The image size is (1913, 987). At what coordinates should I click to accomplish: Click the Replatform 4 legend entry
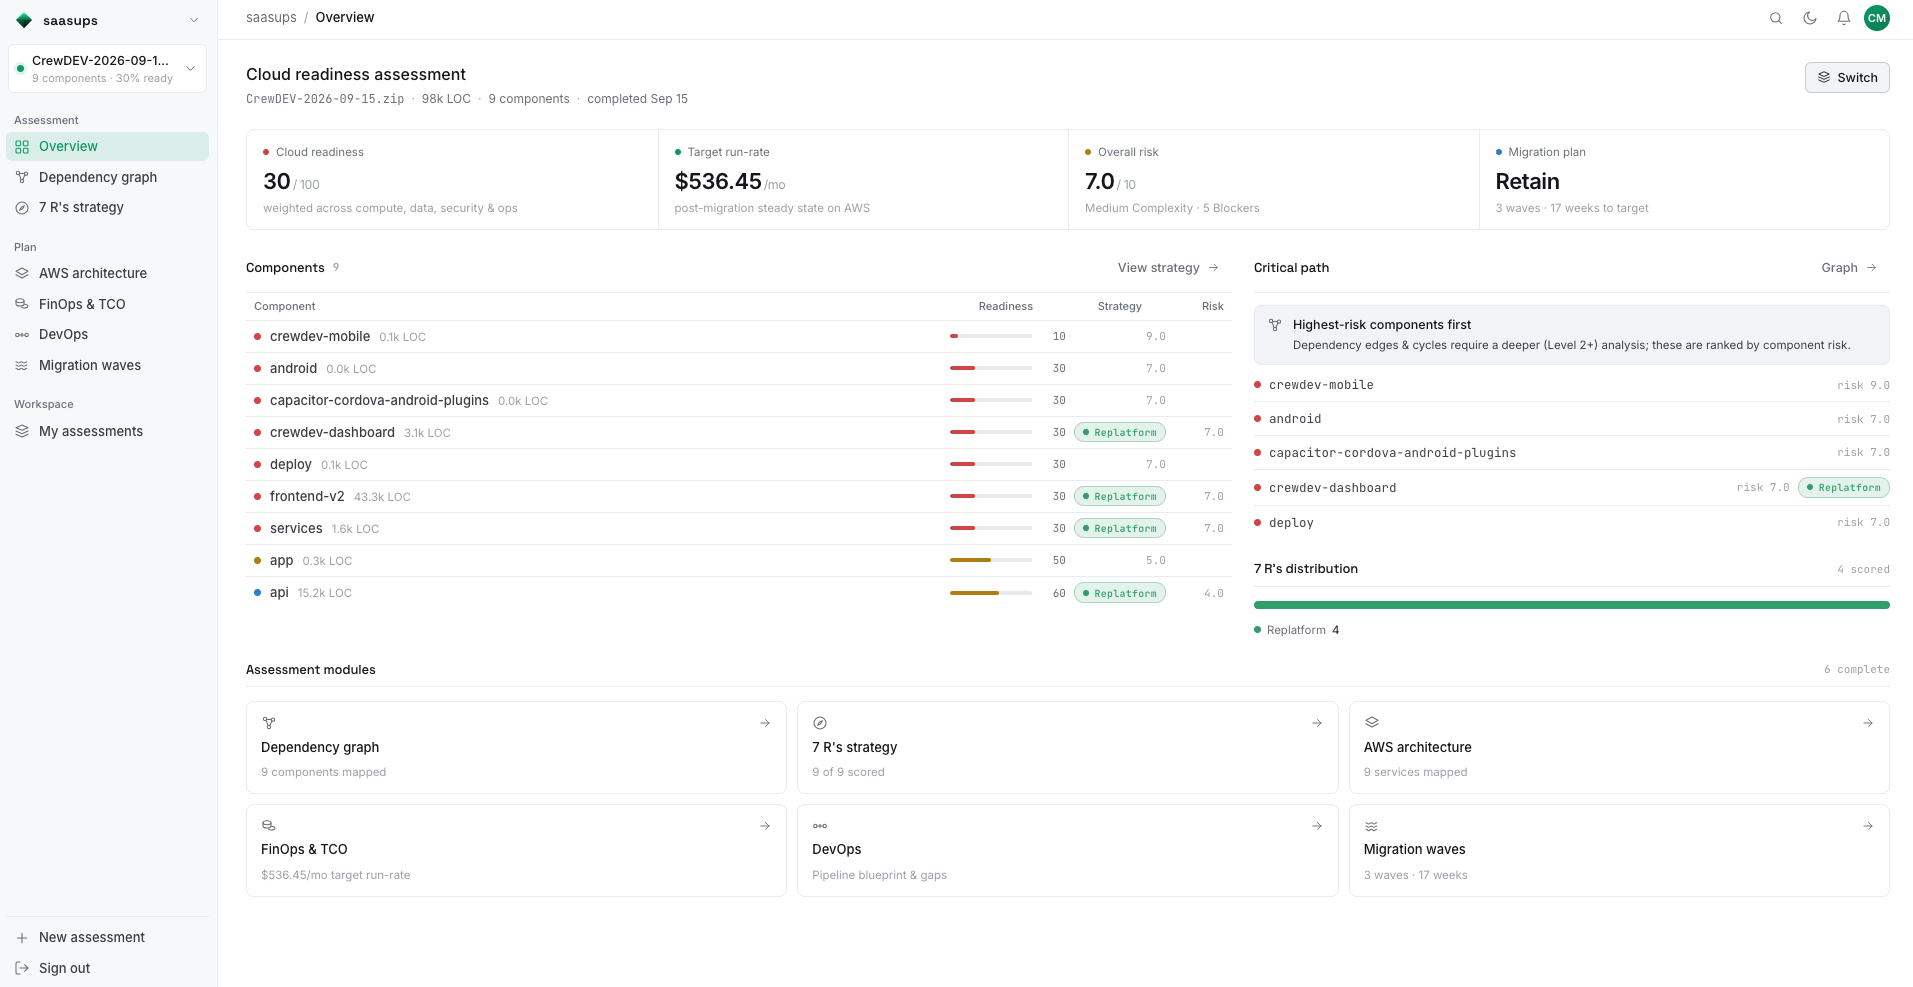1297,630
